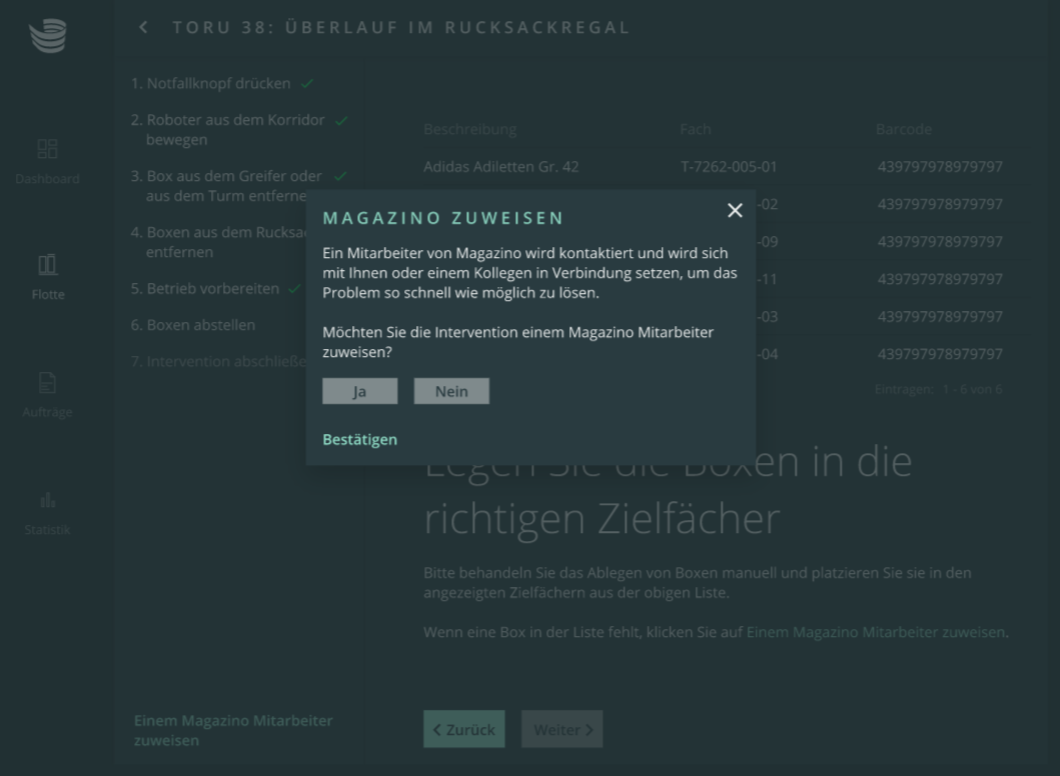Image resolution: width=1060 pixels, height=776 pixels.
Task: Open the Dashboard icon in sidebar
Action: tap(47, 150)
